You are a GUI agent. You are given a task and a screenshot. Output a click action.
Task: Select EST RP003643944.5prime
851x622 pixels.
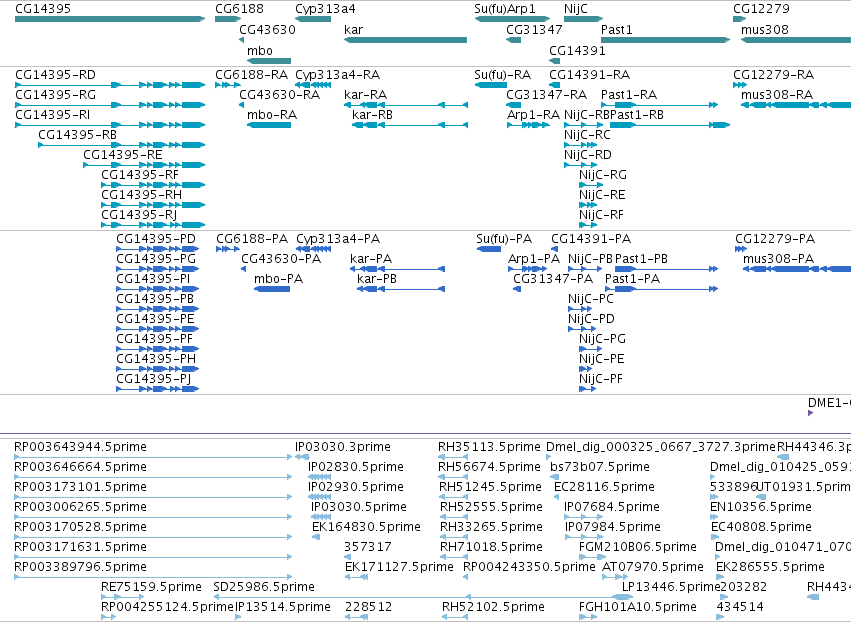click(153, 457)
